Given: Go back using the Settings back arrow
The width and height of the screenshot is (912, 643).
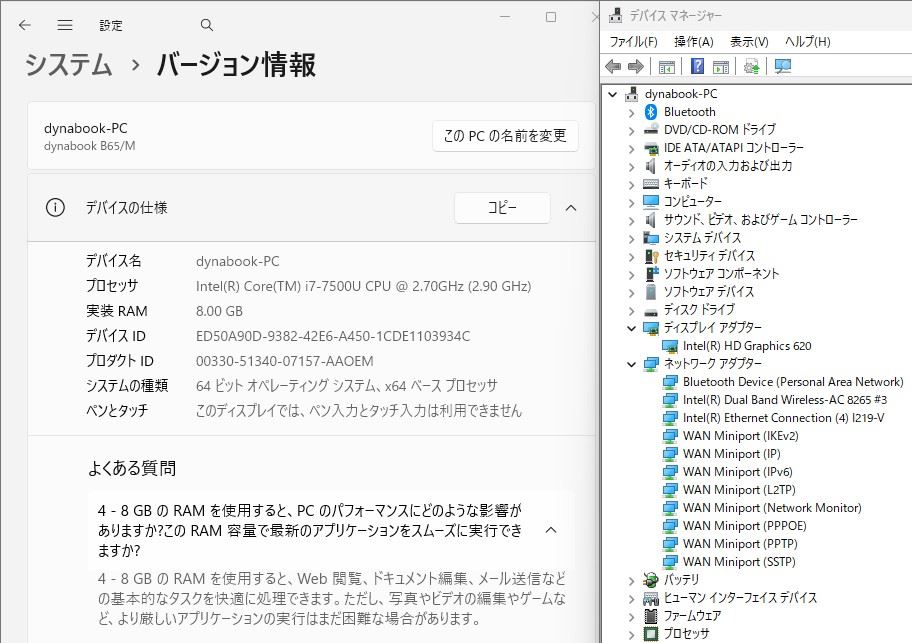Looking at the screenshot, I should pyautogui.click(x=25, y=25).
